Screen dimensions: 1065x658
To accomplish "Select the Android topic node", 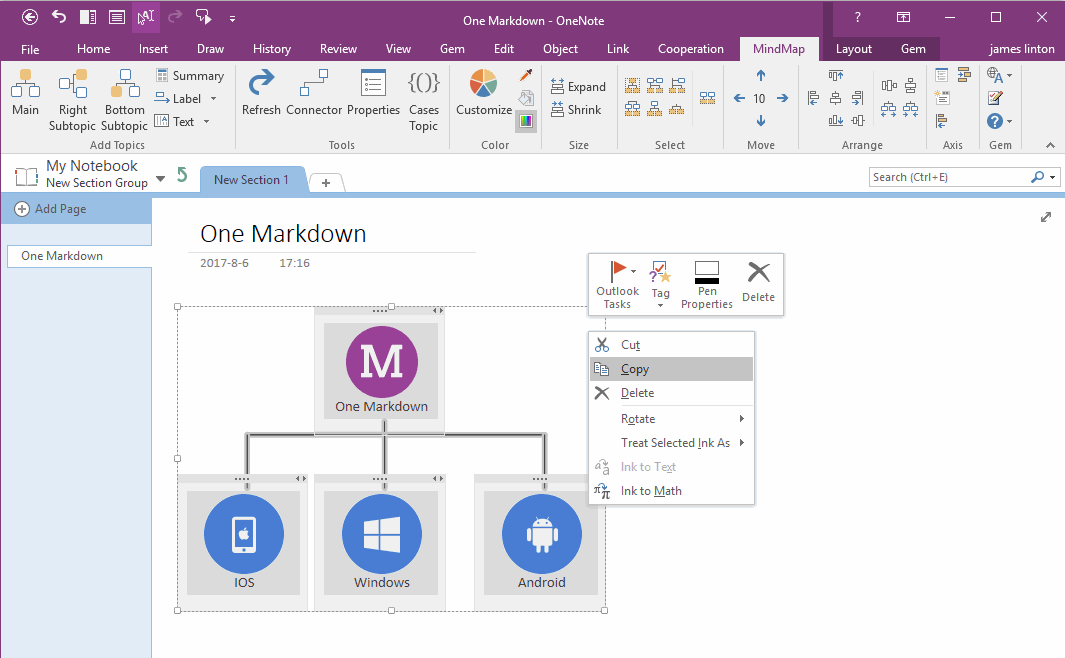I will [x=541, y=543].
